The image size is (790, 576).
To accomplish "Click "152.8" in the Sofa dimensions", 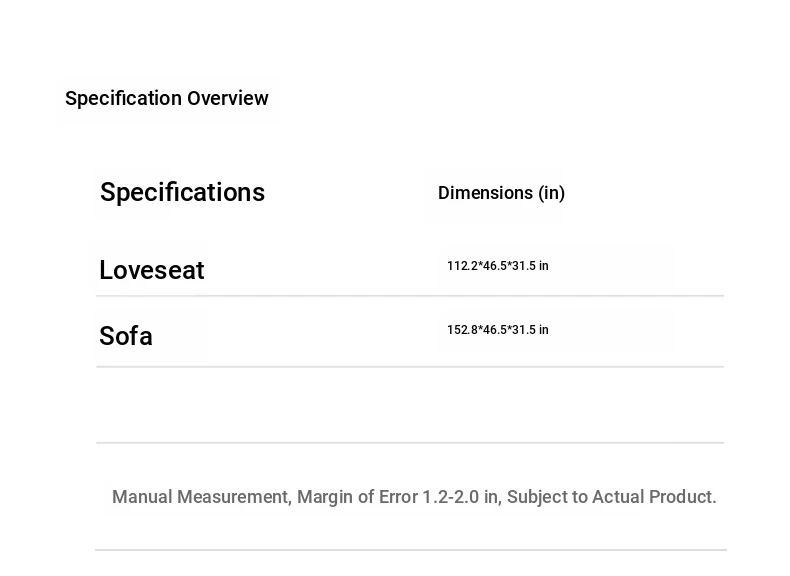I will 461,330.
